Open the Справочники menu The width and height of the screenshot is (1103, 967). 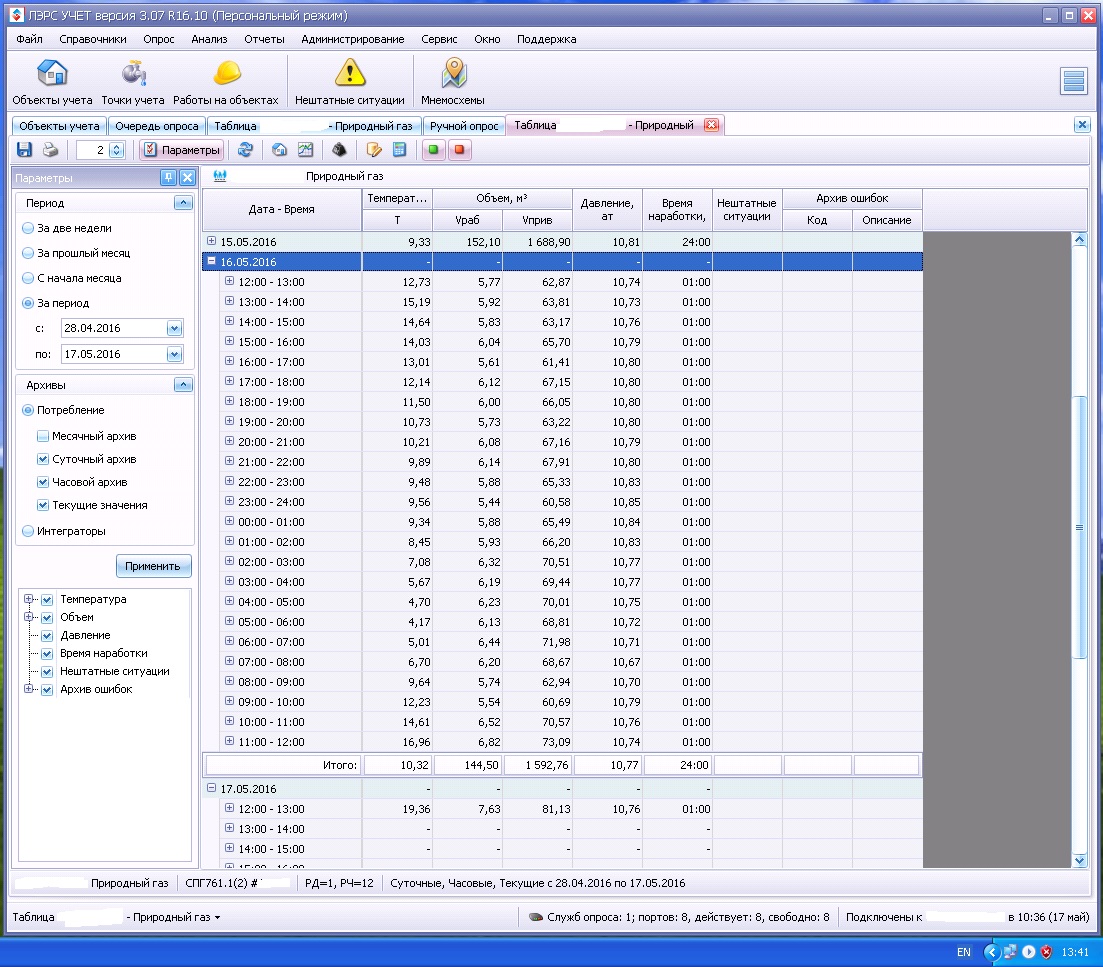click(x=93, y=39)
